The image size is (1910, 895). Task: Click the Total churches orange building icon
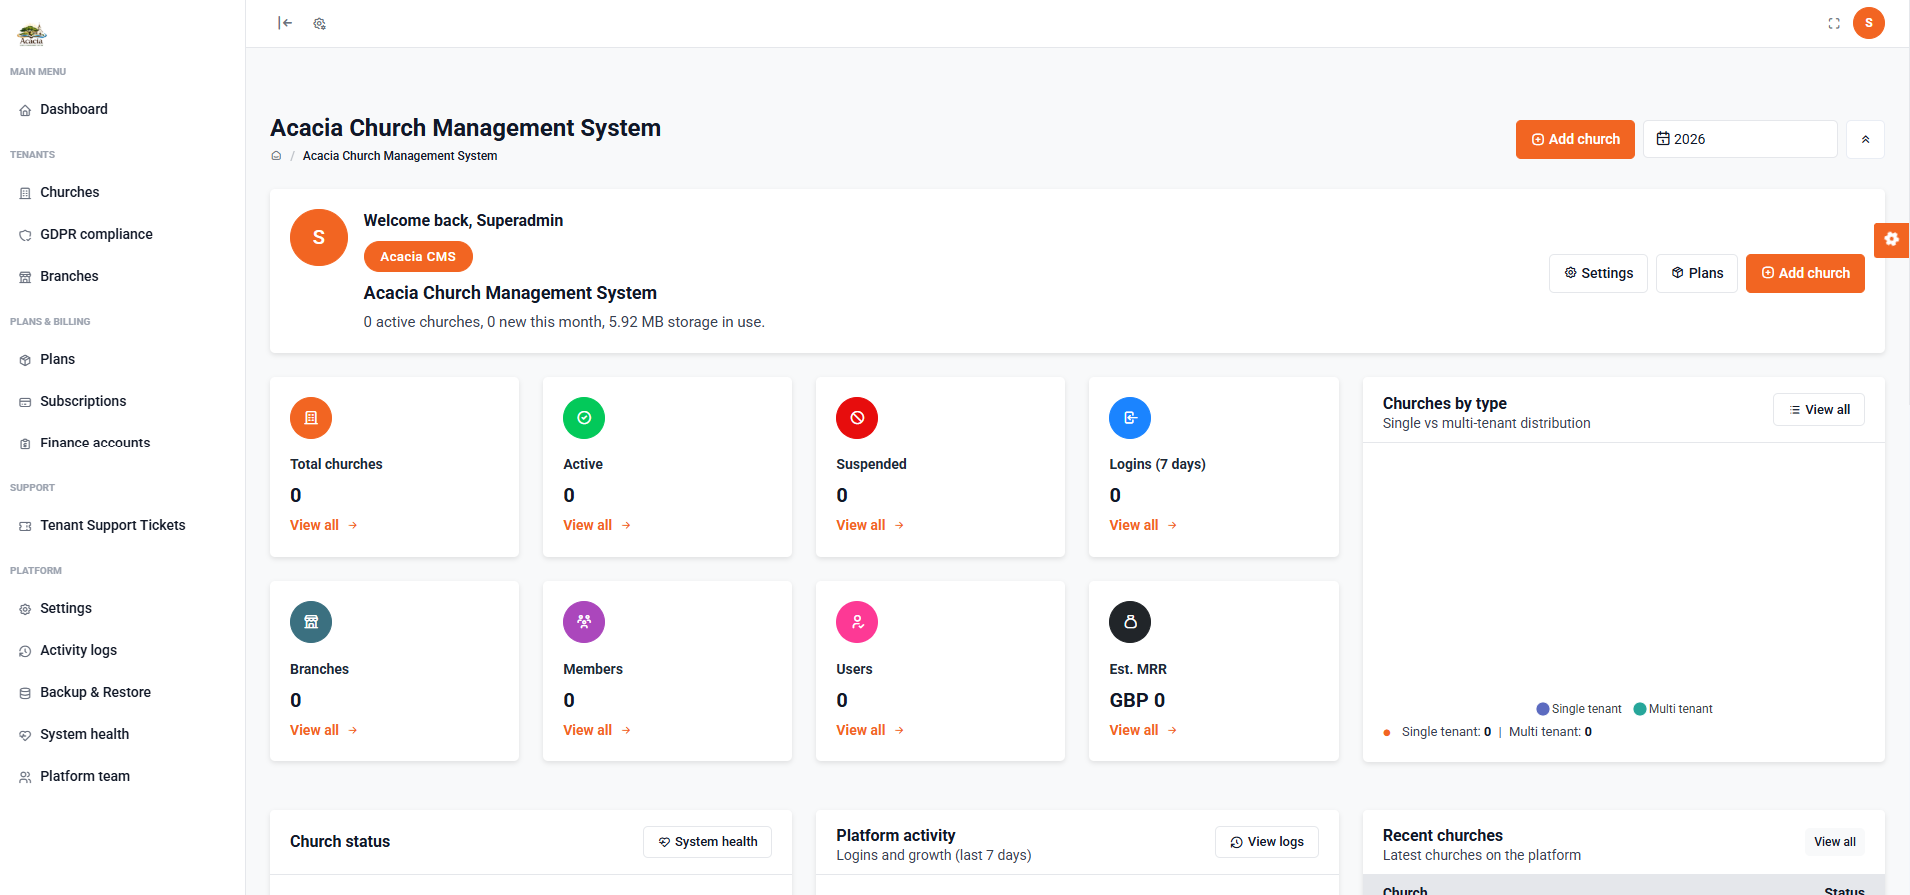coord(311,418)
